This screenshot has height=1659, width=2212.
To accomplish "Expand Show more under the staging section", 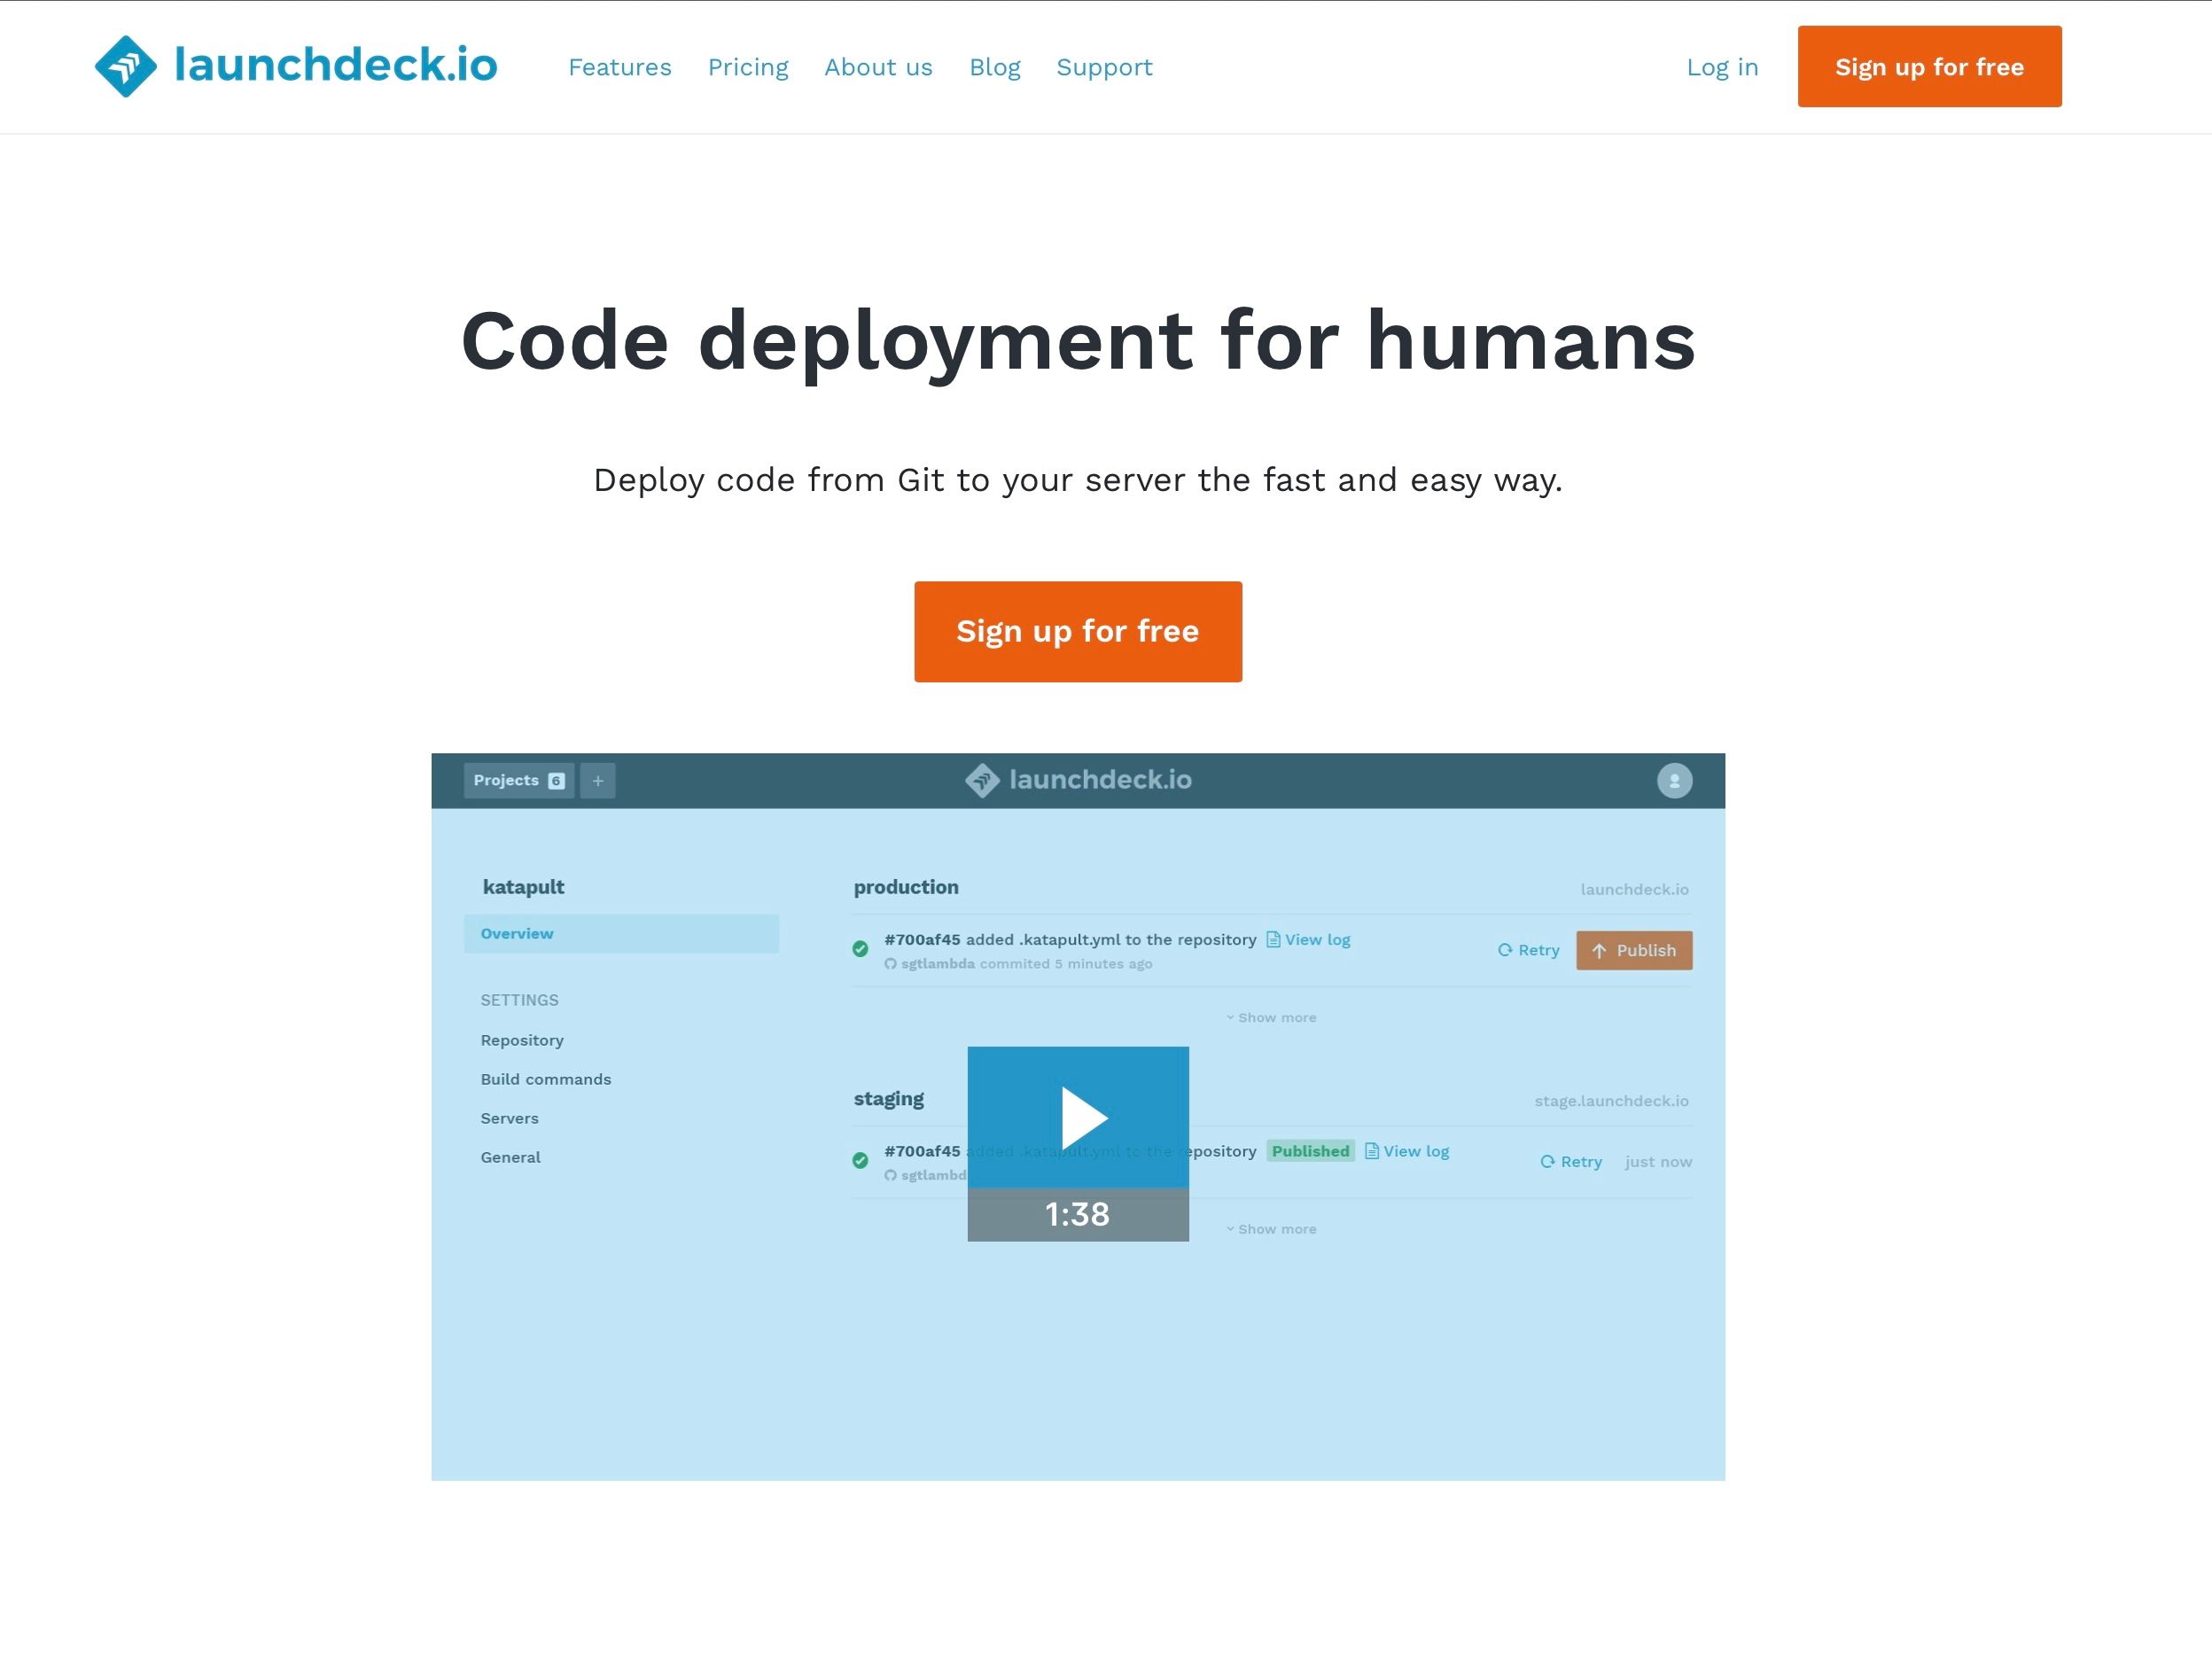I will 1271,1228.
